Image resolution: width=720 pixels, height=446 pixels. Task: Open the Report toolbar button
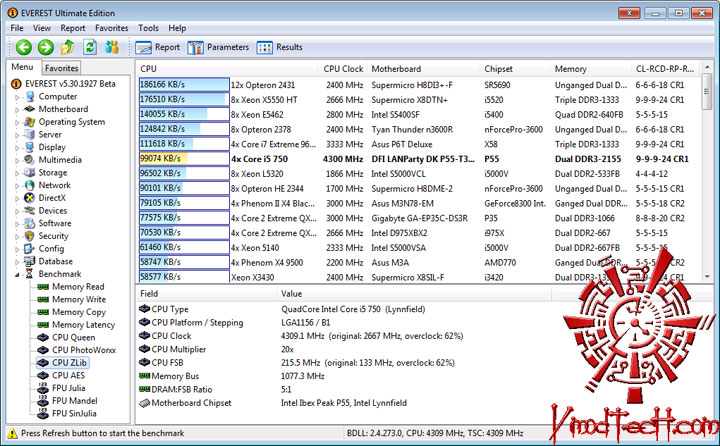(x=158, y=47)
